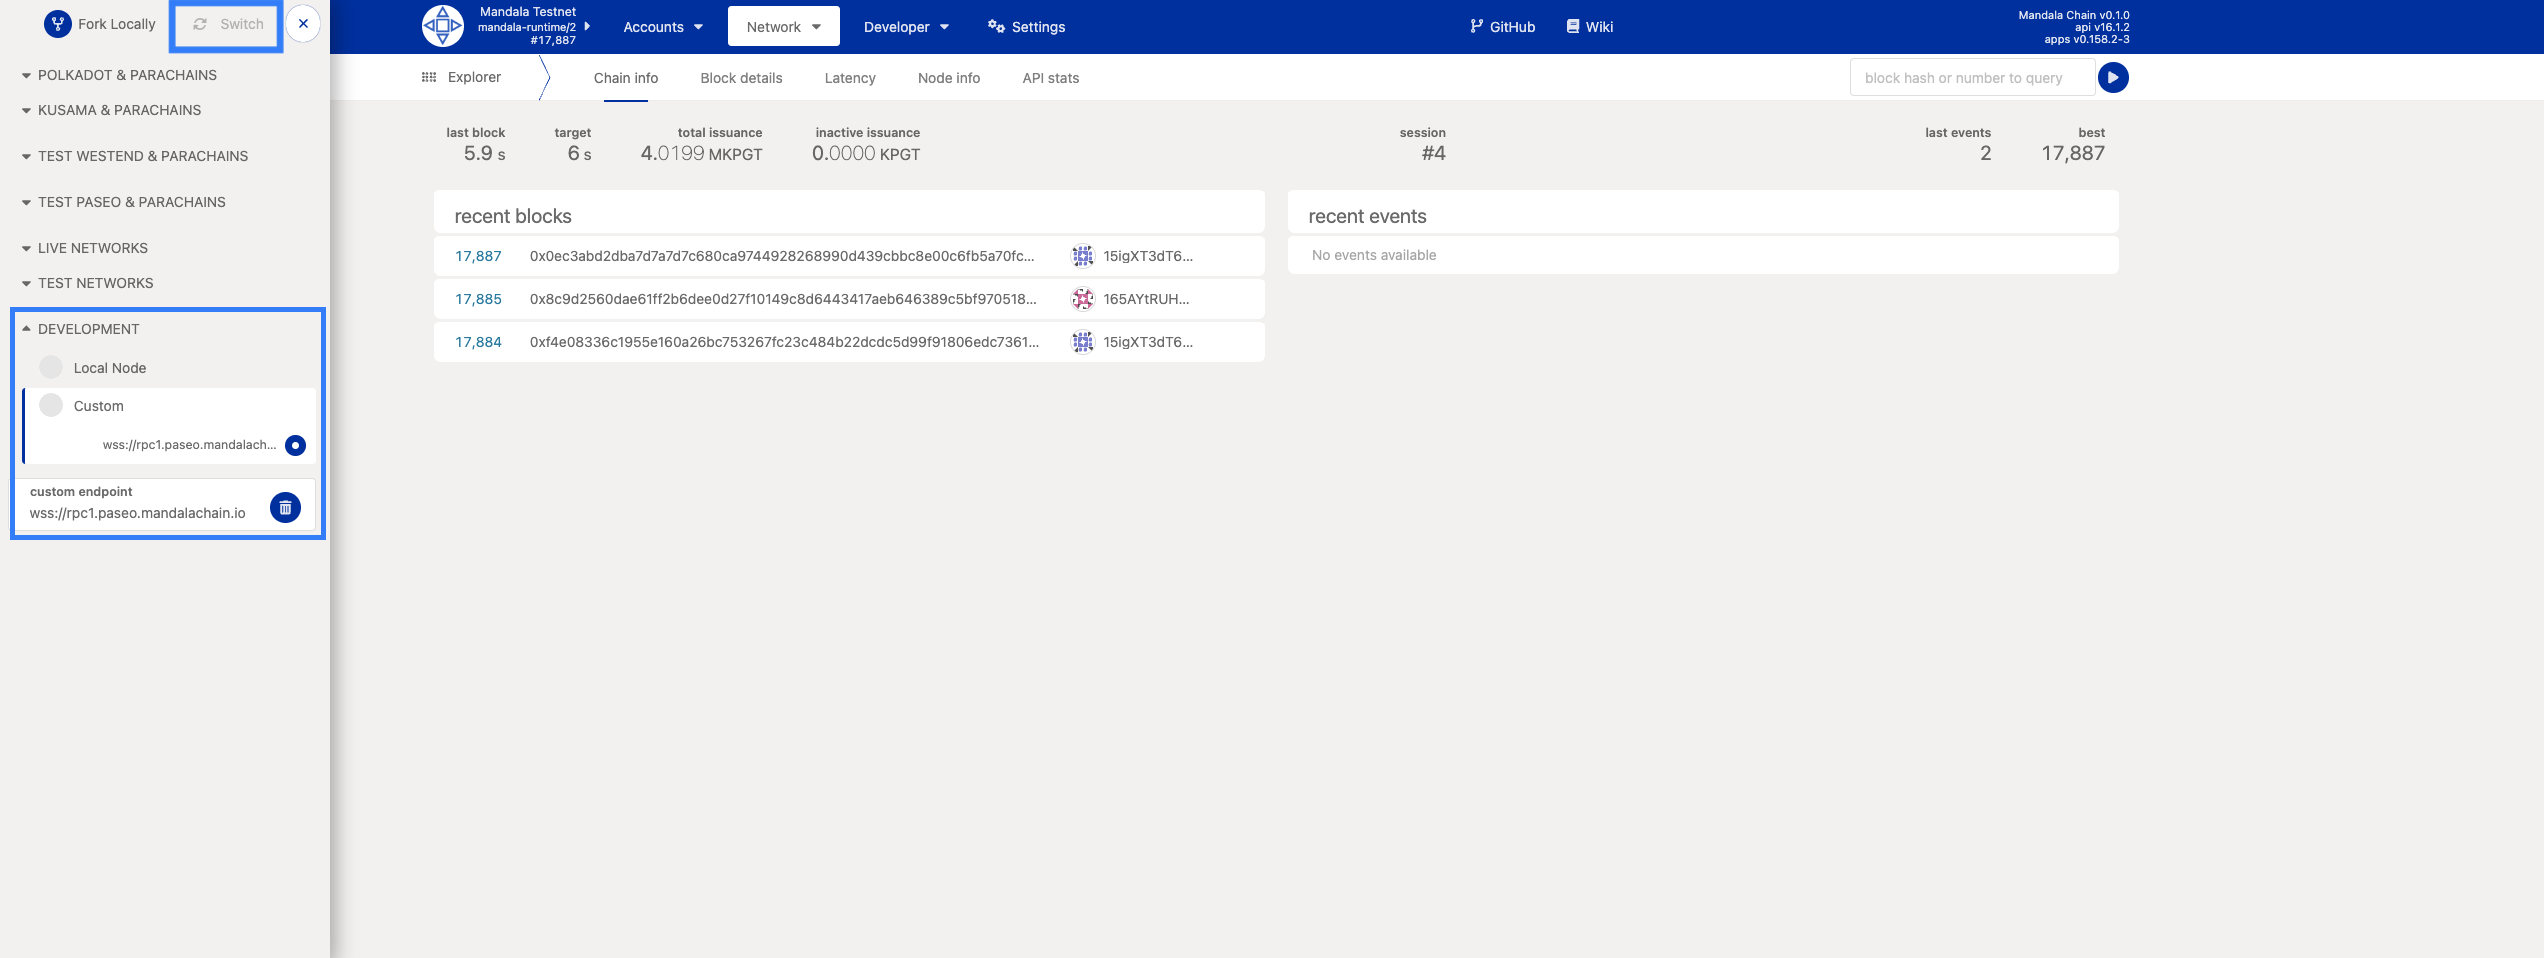Screen dimensions: 2544x958
Task: Open Settings from top bar
Action: [1026, 27]
